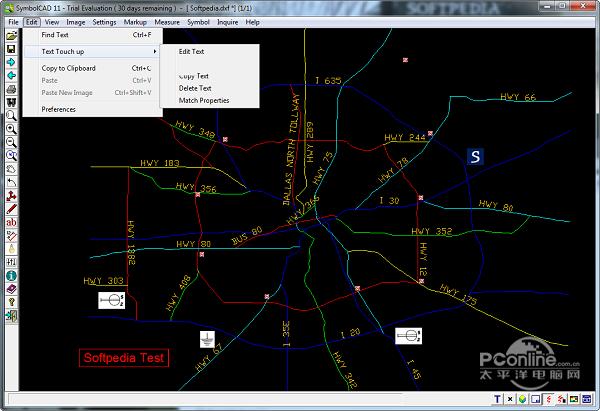Toggle the X marker status icon
Screen dimensions: 600x411
click(x=510, y=399)
